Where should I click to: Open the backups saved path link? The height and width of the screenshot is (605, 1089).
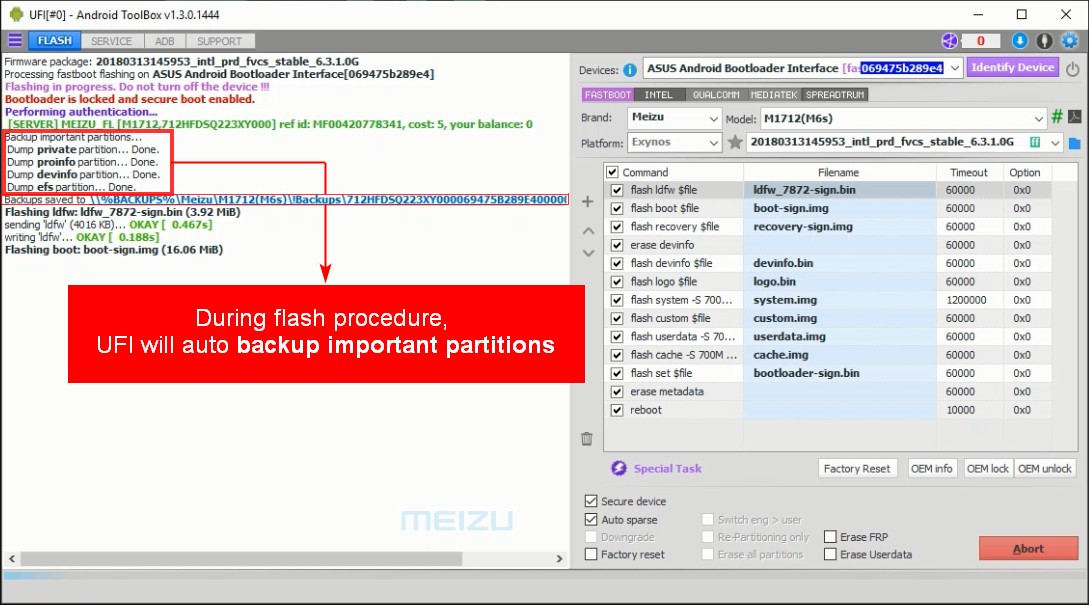coord(329,200)
